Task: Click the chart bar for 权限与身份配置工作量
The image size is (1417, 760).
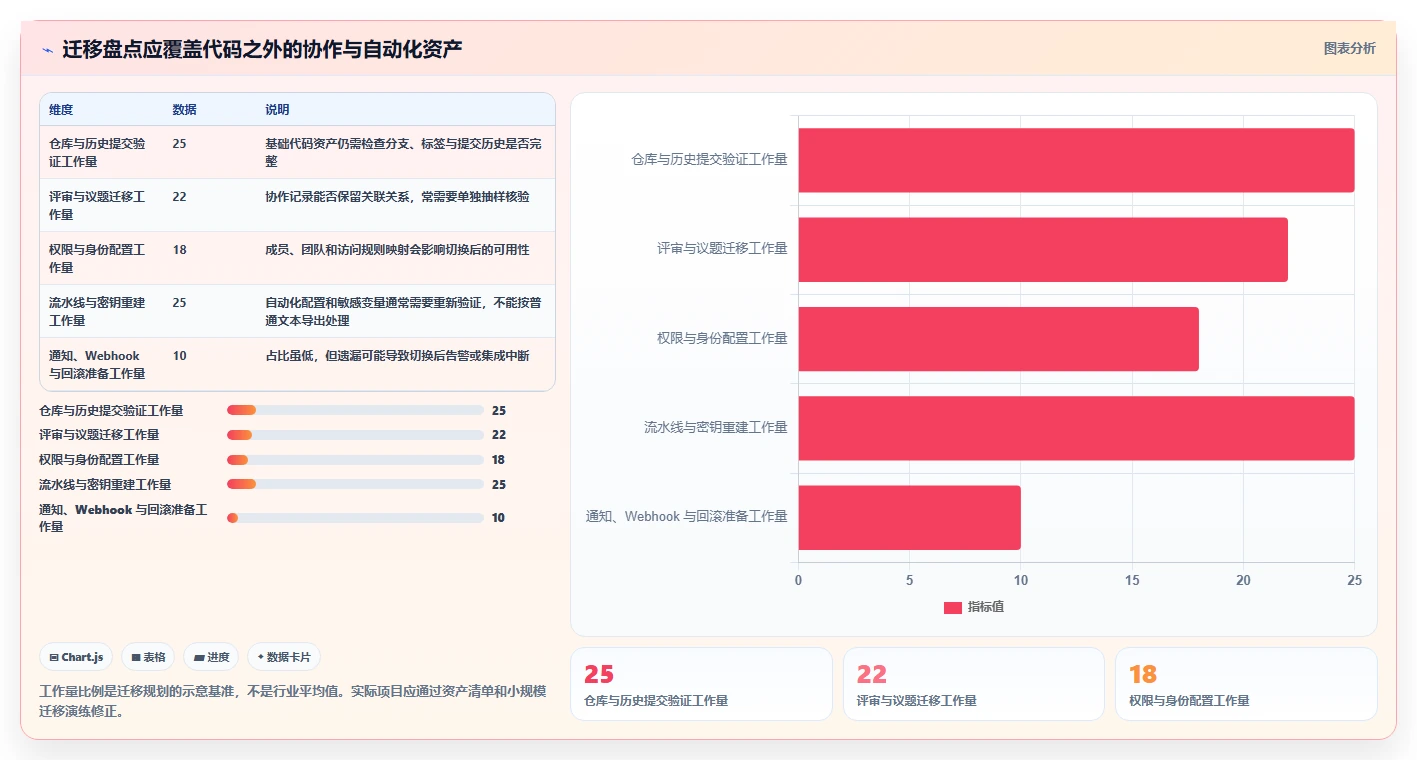Action: [998, 339]
